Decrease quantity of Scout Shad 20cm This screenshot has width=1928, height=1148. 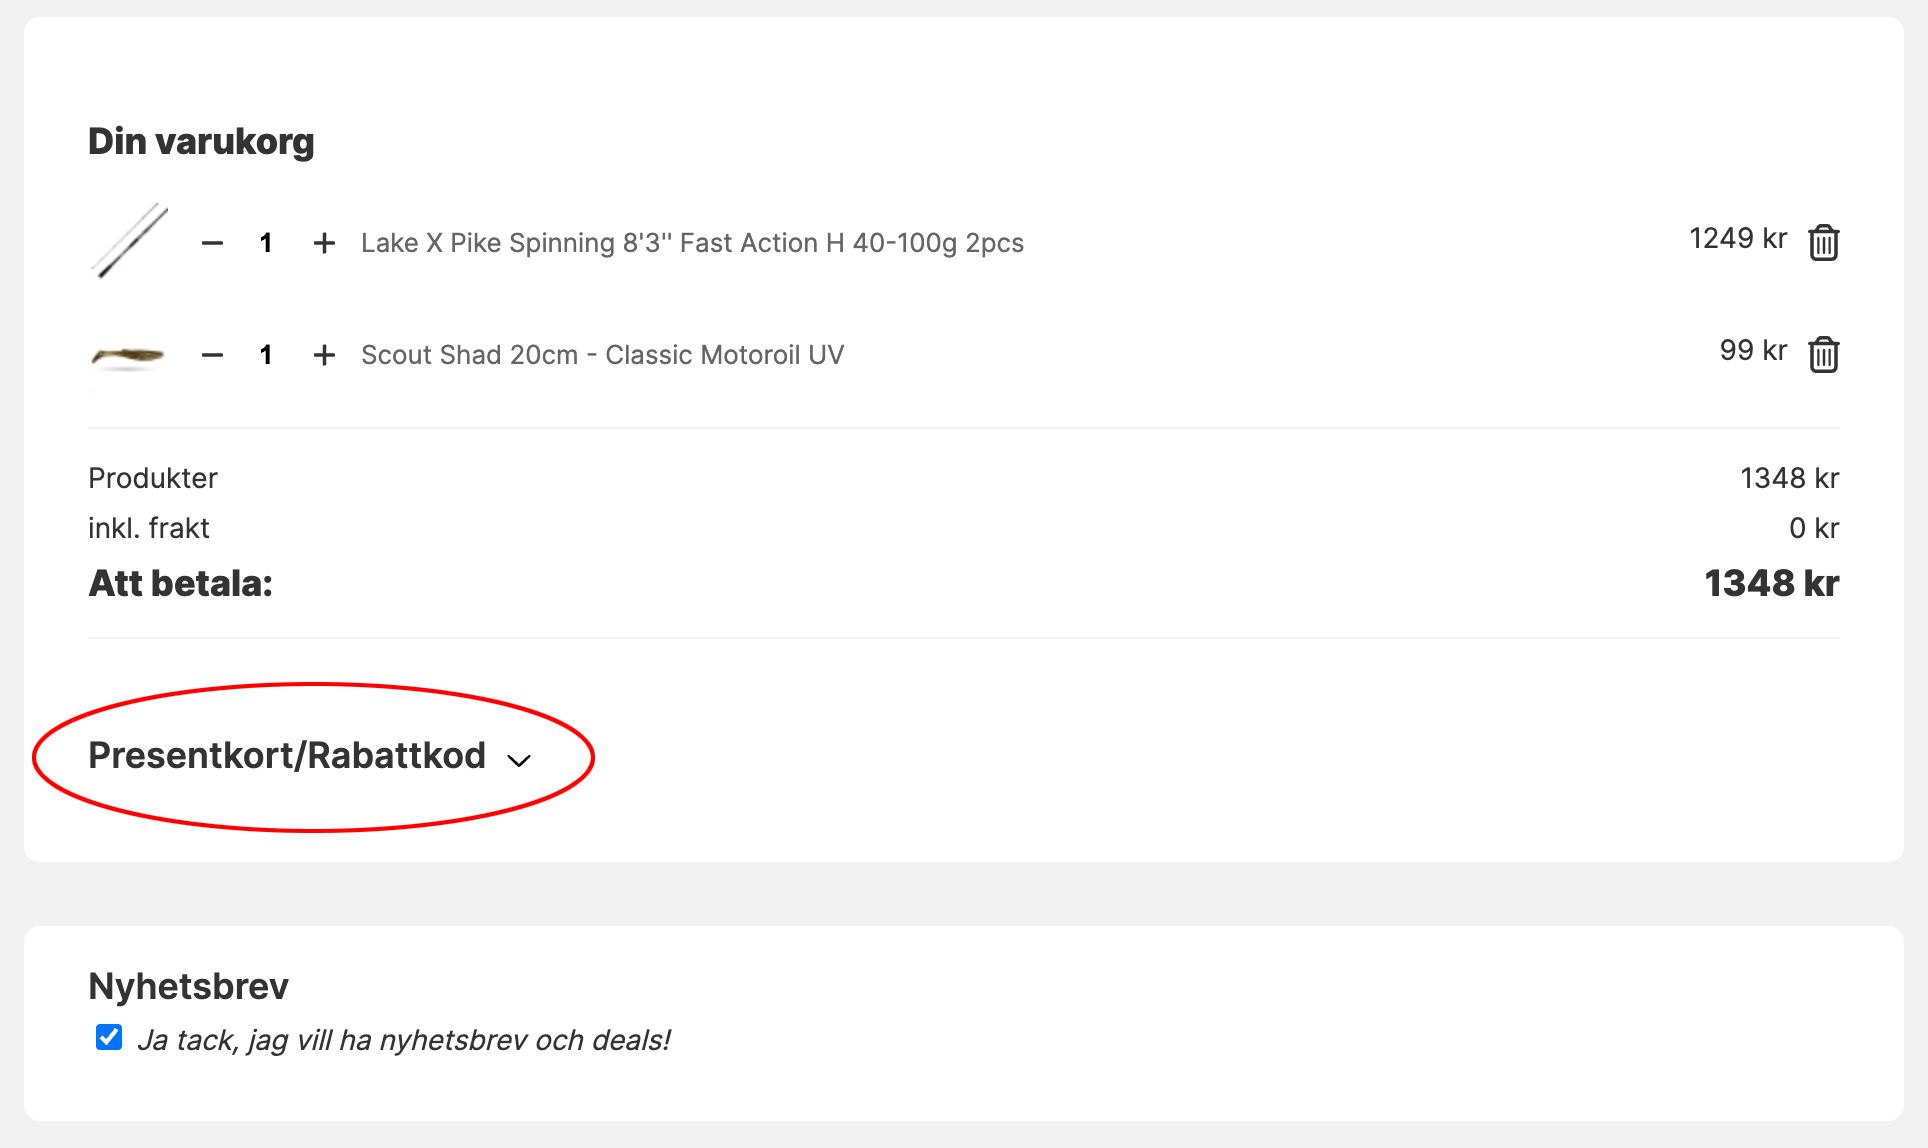tap(212, 355)
